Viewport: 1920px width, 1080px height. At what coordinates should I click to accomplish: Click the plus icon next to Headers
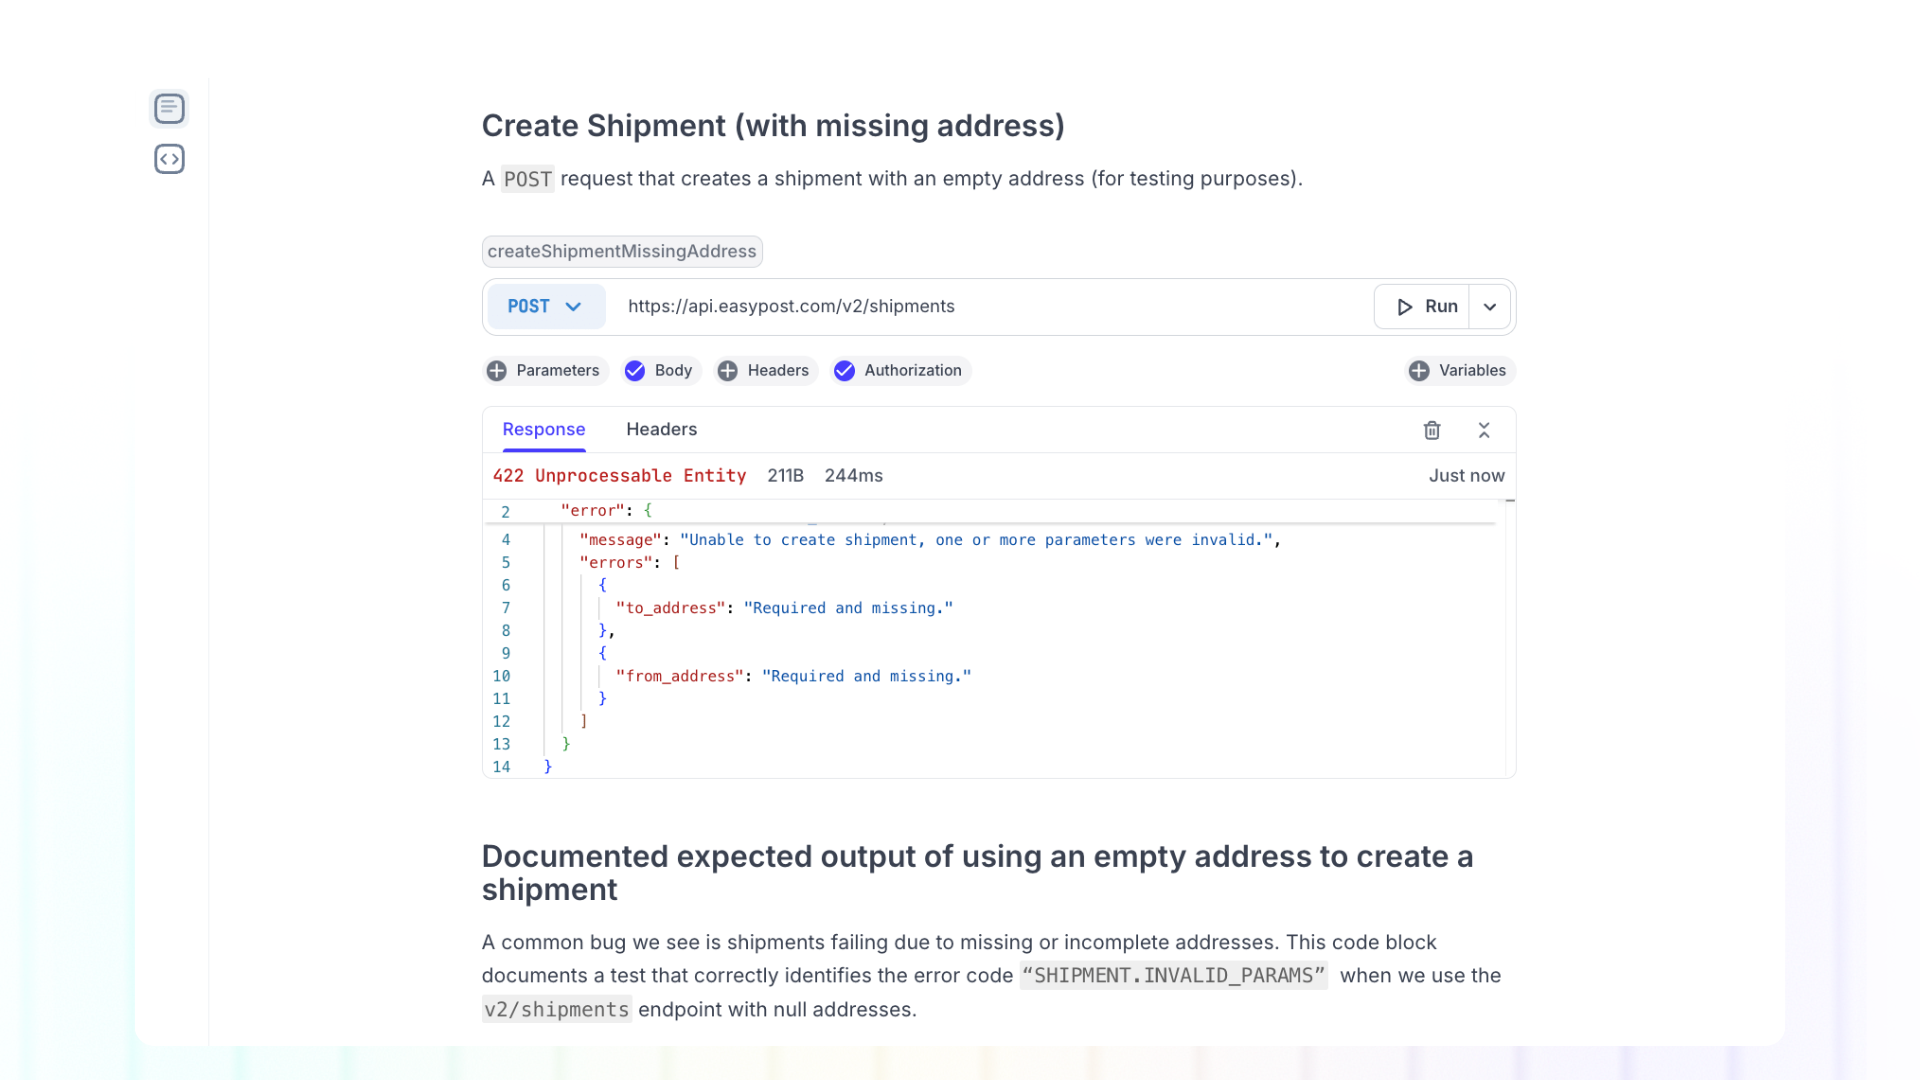point(728,371)
